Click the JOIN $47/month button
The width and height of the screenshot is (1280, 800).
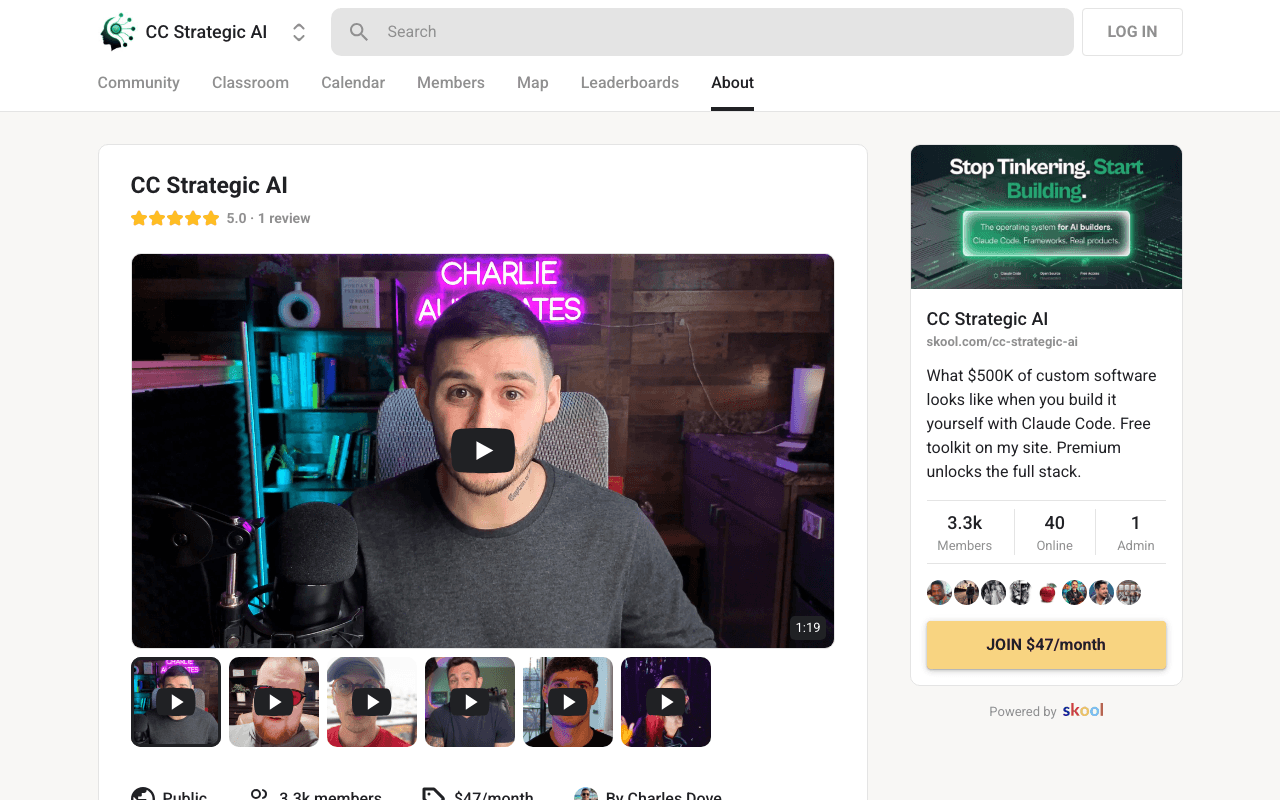click(x=1046, y=645)
